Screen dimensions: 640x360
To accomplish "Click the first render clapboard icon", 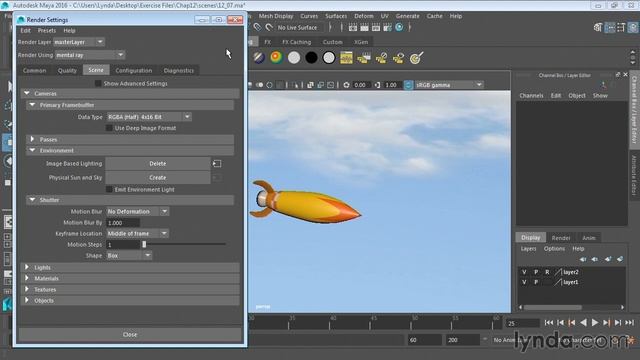I will pos(353,27).
